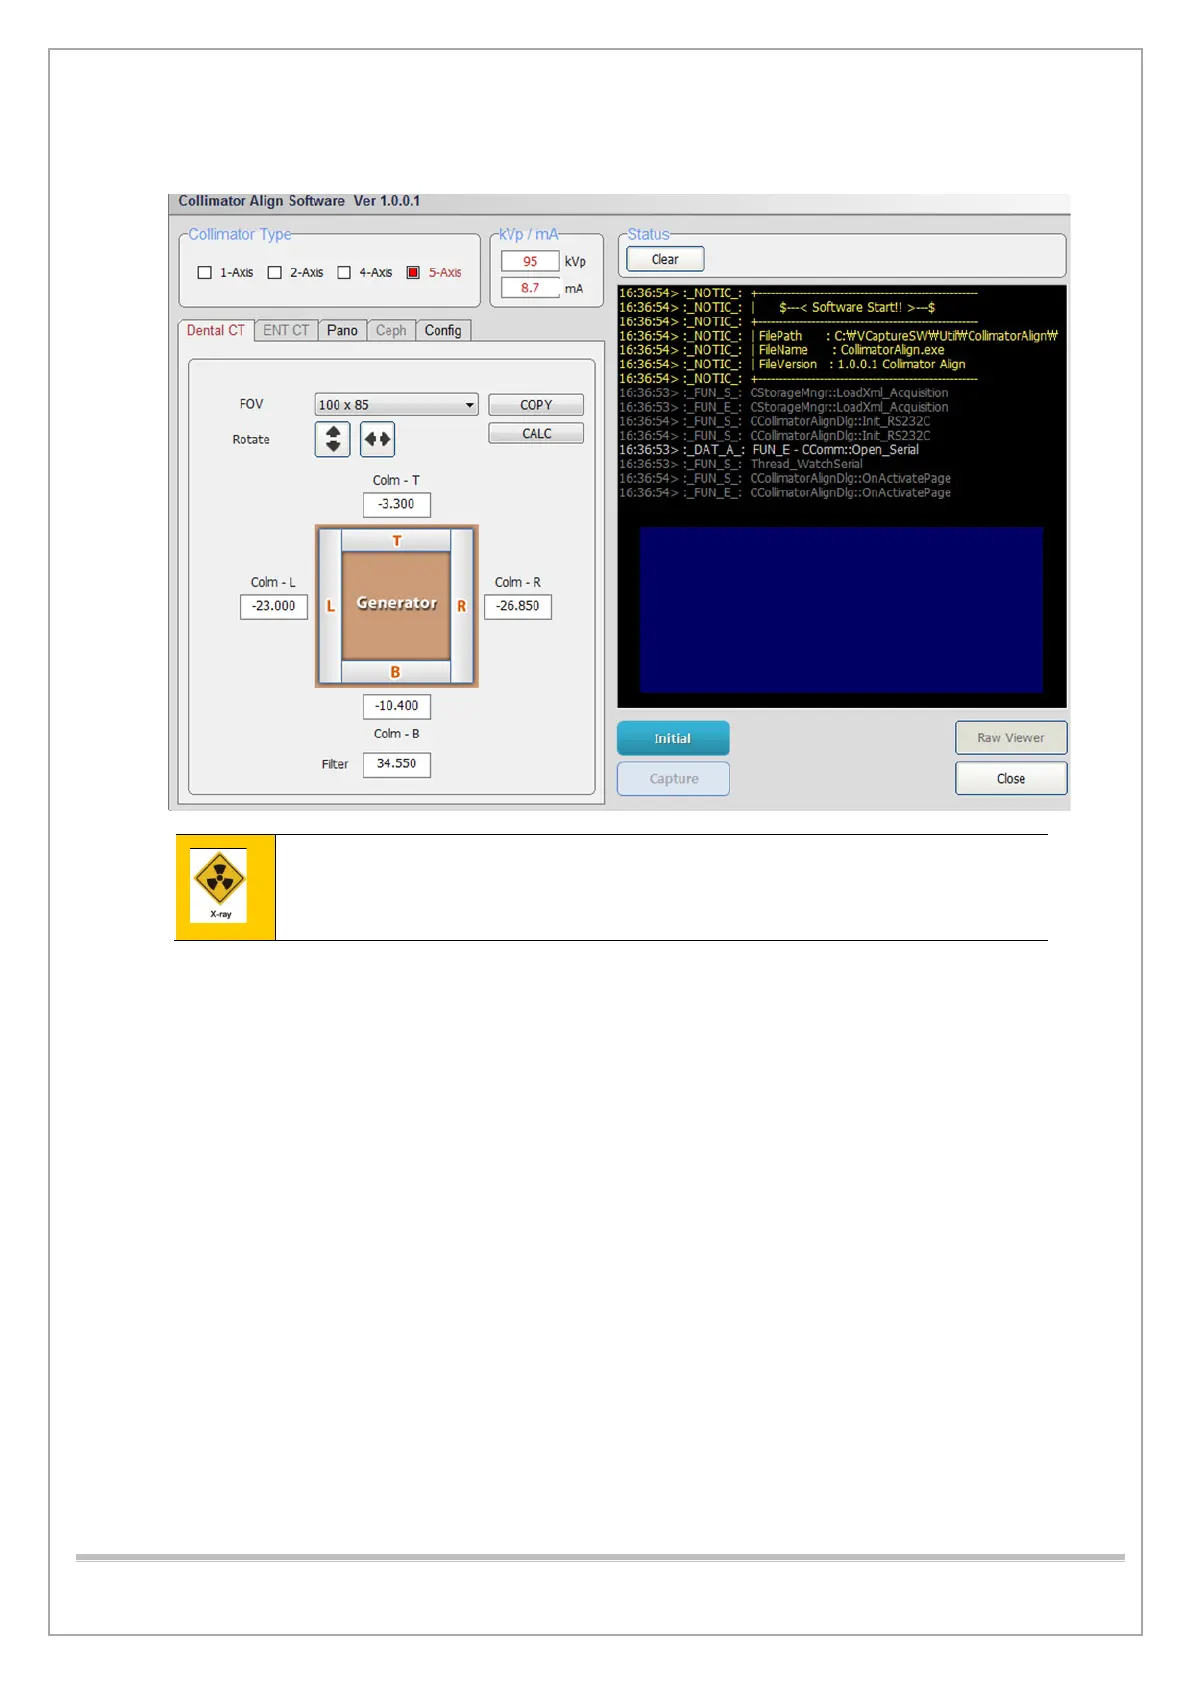The width and height of the screenshot is (1191, 1684).
Task: Open the FOV 100 x 85 dropdown
Action: (396, 405)
